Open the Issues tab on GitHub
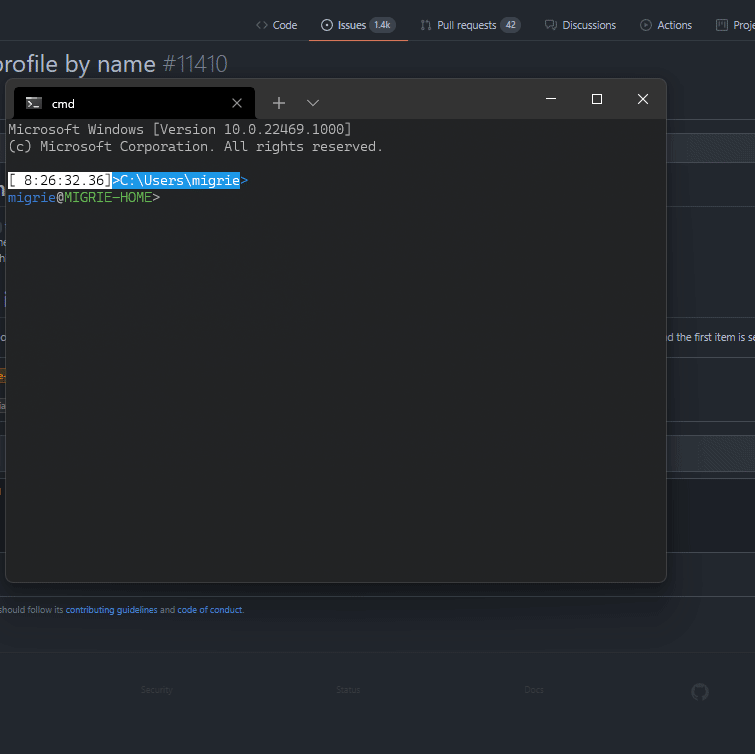Image resolution: width=755 pixels, height=754 pixels. tap(358, 25)
